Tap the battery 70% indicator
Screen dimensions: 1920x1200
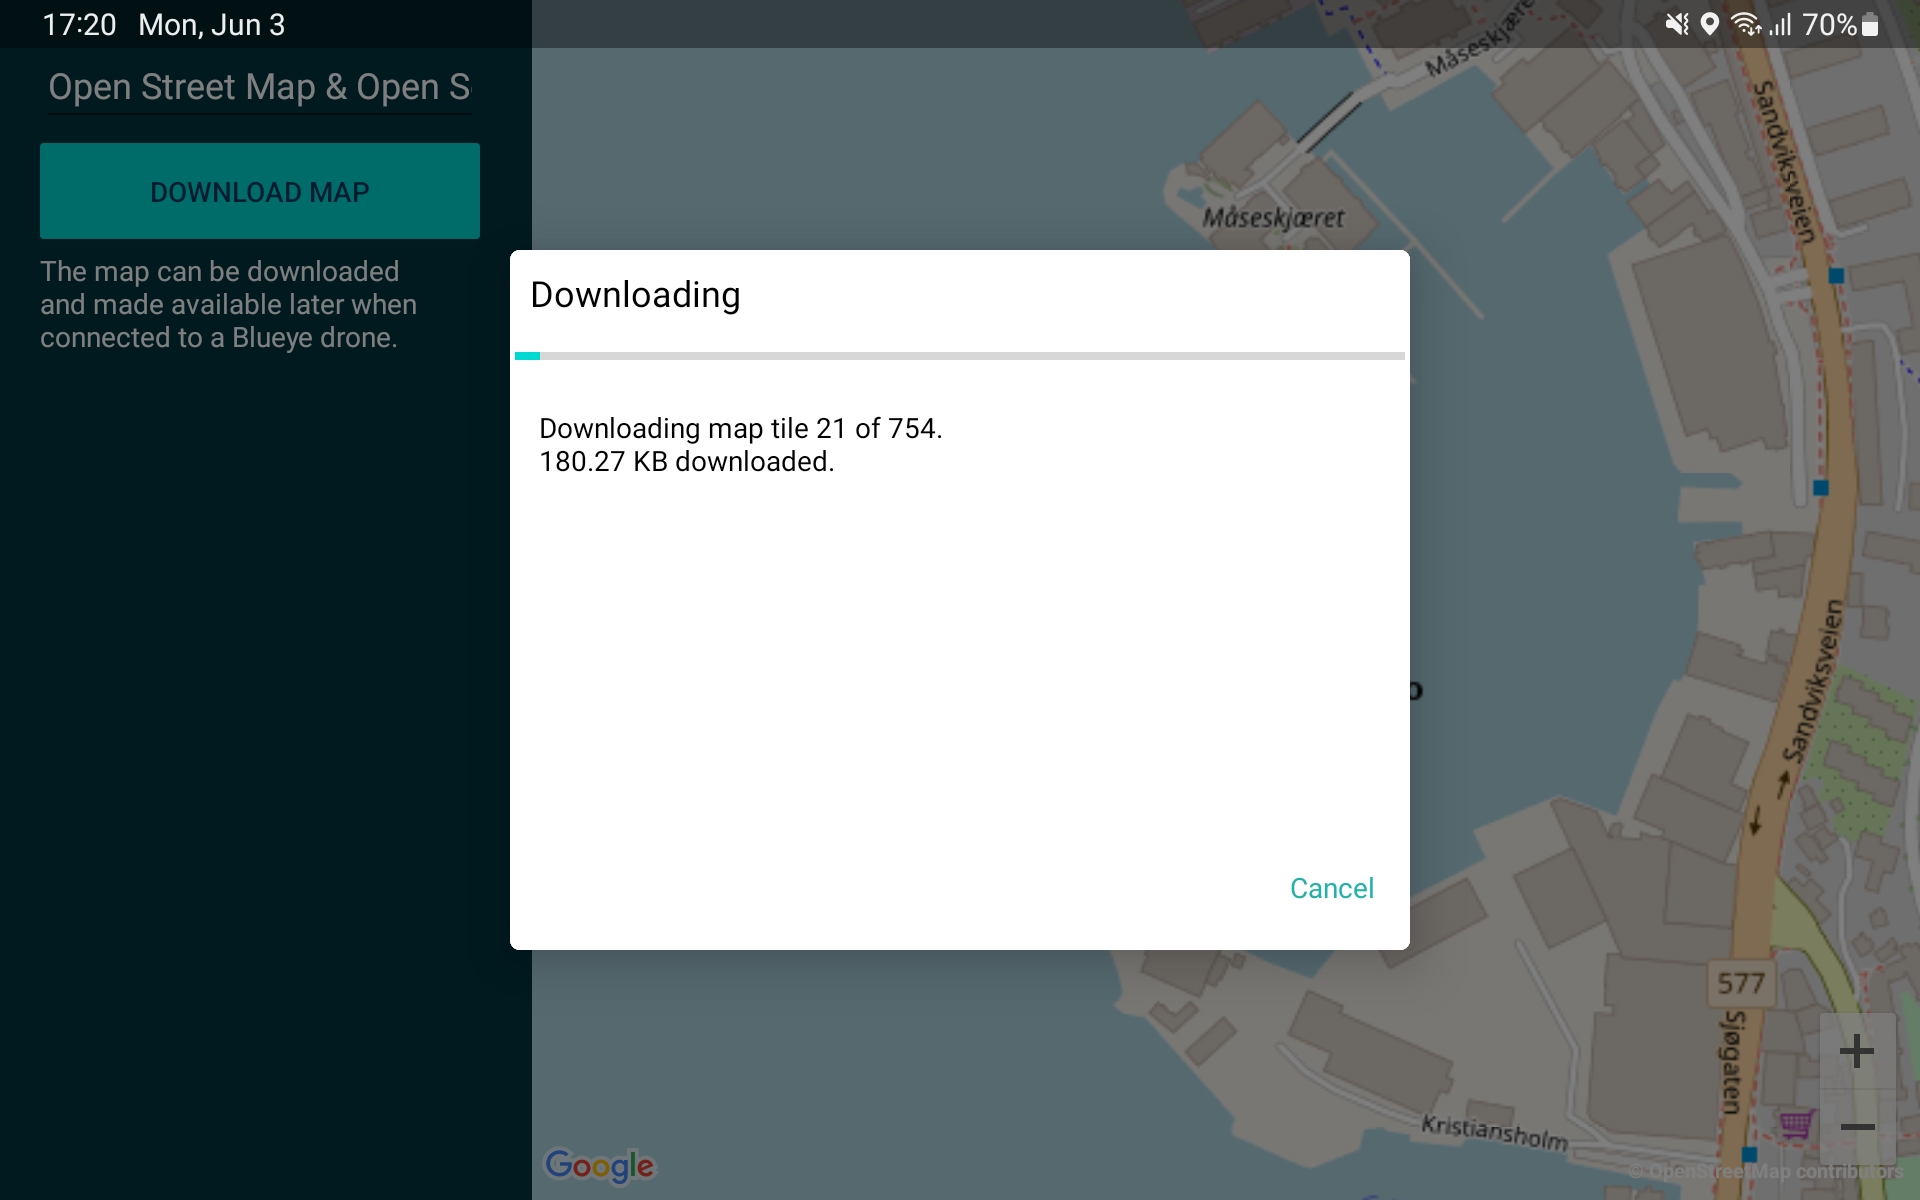pyautogui.click(x=1840, y=24)
